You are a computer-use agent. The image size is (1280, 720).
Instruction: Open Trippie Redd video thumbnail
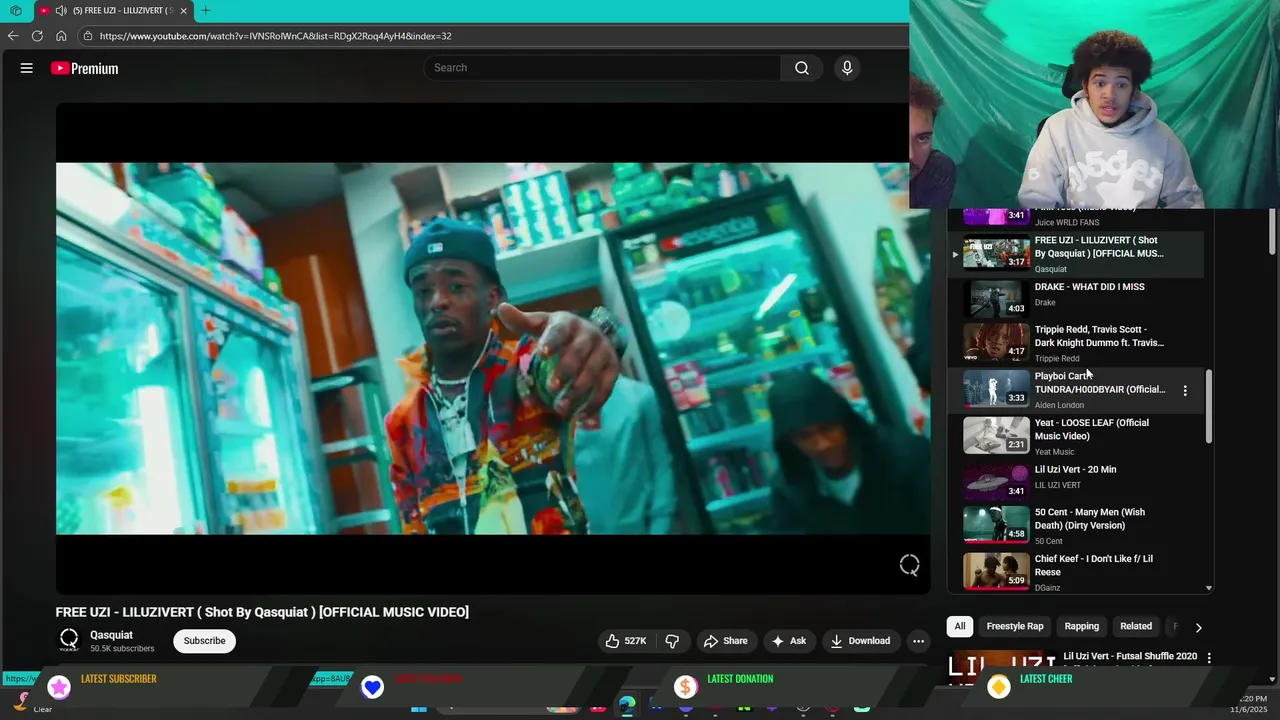[x=996, y=342]
